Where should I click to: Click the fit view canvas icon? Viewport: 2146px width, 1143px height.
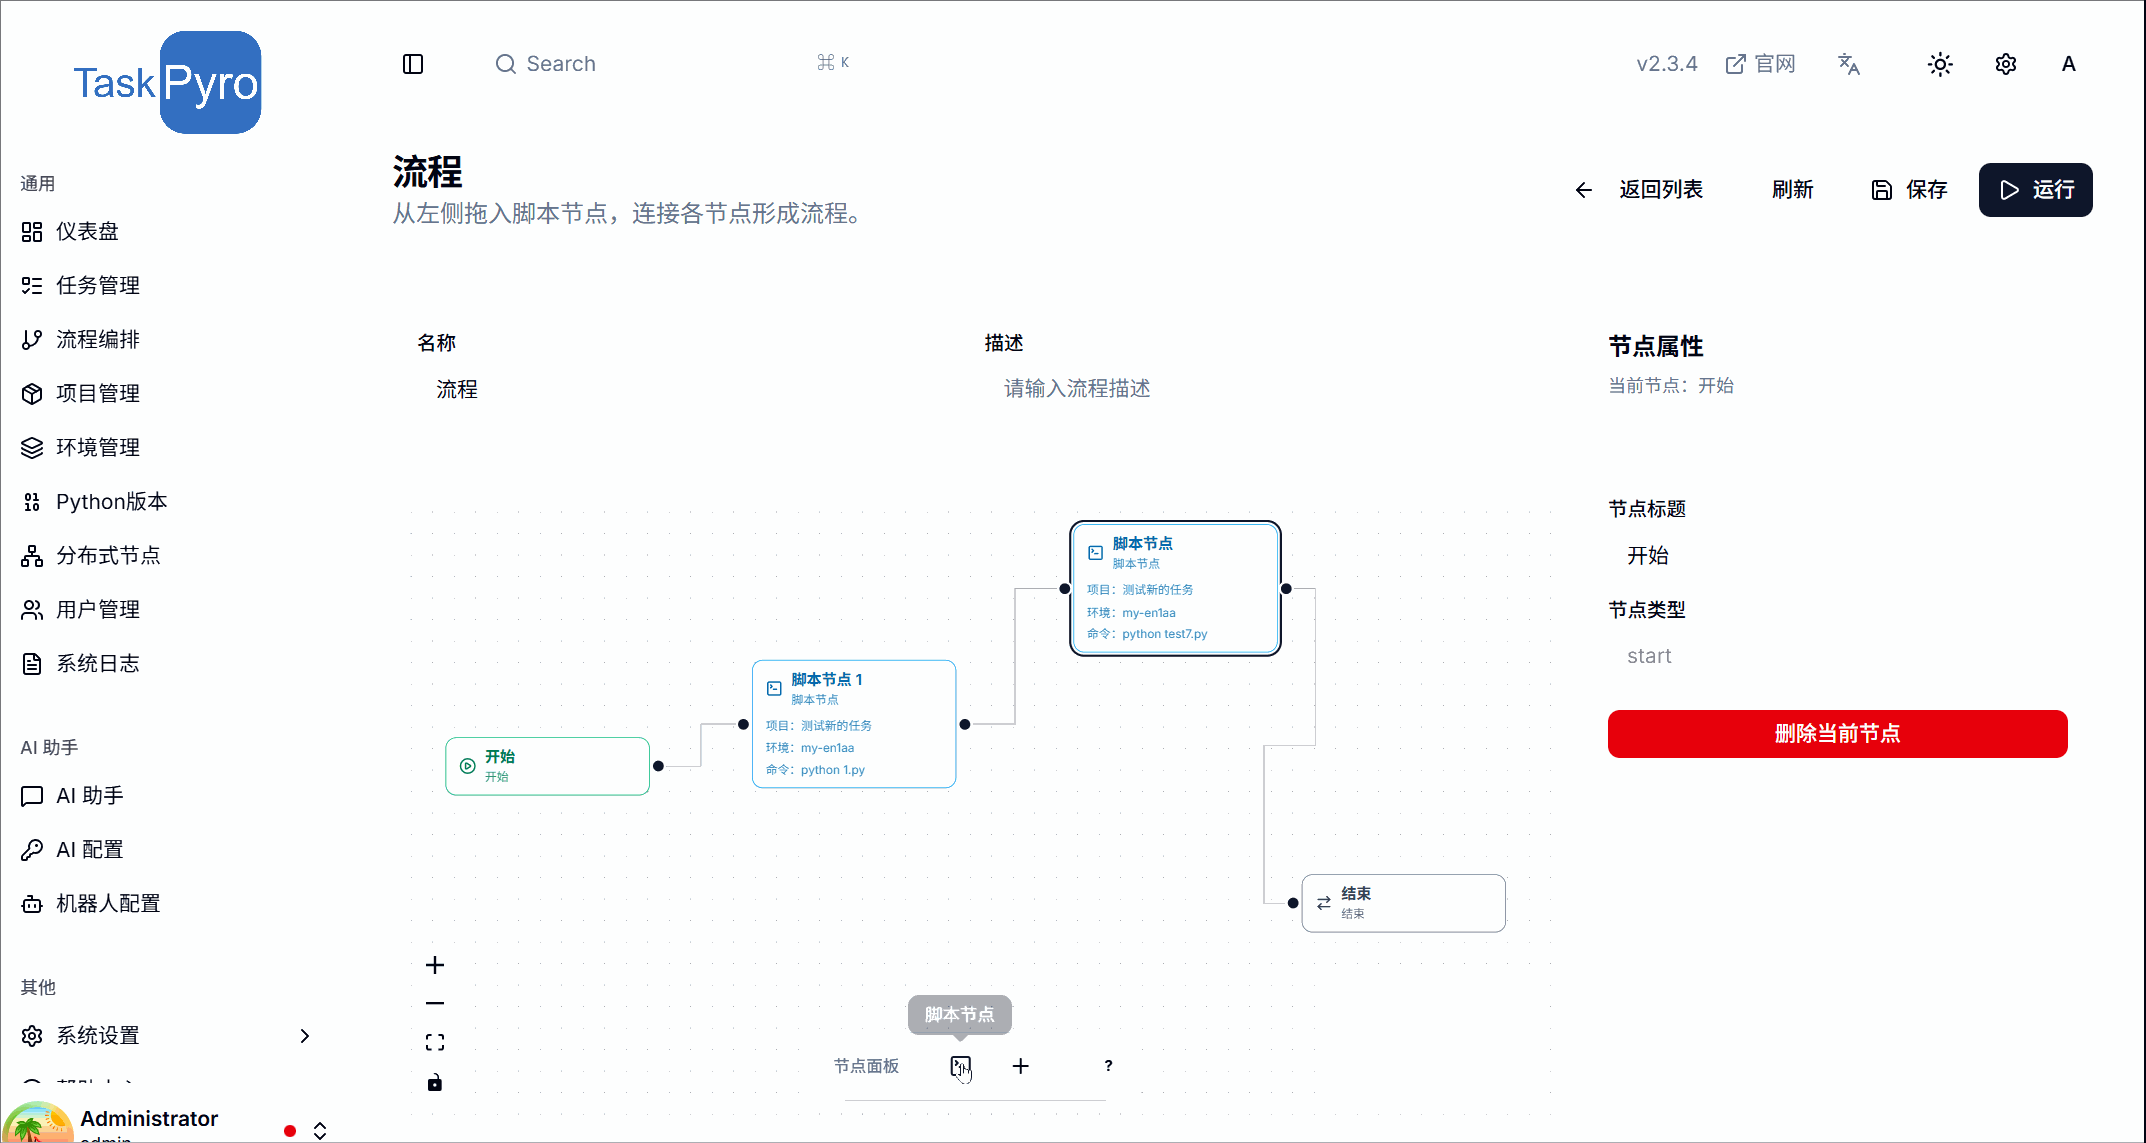pyautogui.click(x=435, y=1043)
